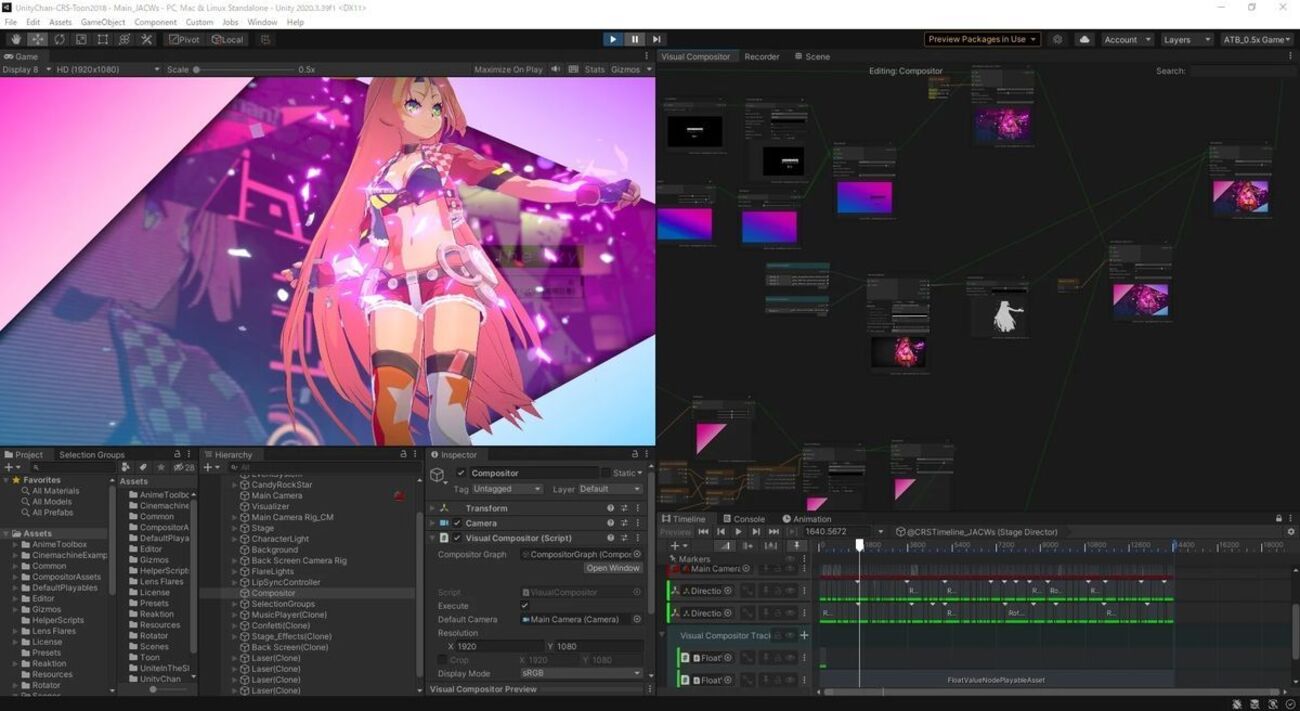Click the Open Window button in the Inspector
The image size is (1300, 711).
[x=613, y=568]
